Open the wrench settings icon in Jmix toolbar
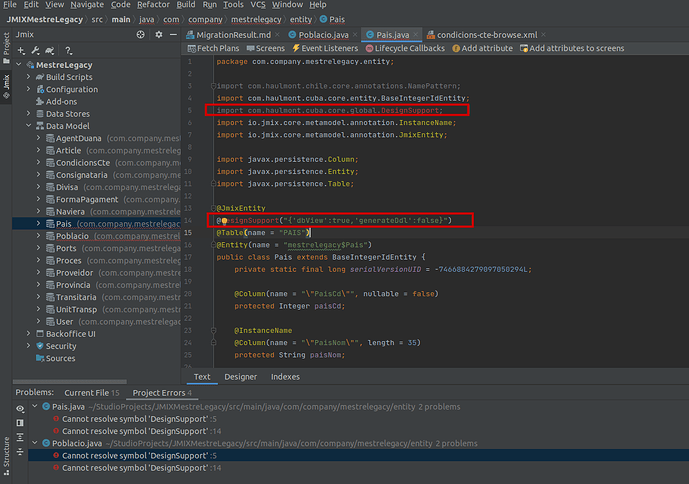Viewport: 689px width, 484px height. [x=36, y=51]
